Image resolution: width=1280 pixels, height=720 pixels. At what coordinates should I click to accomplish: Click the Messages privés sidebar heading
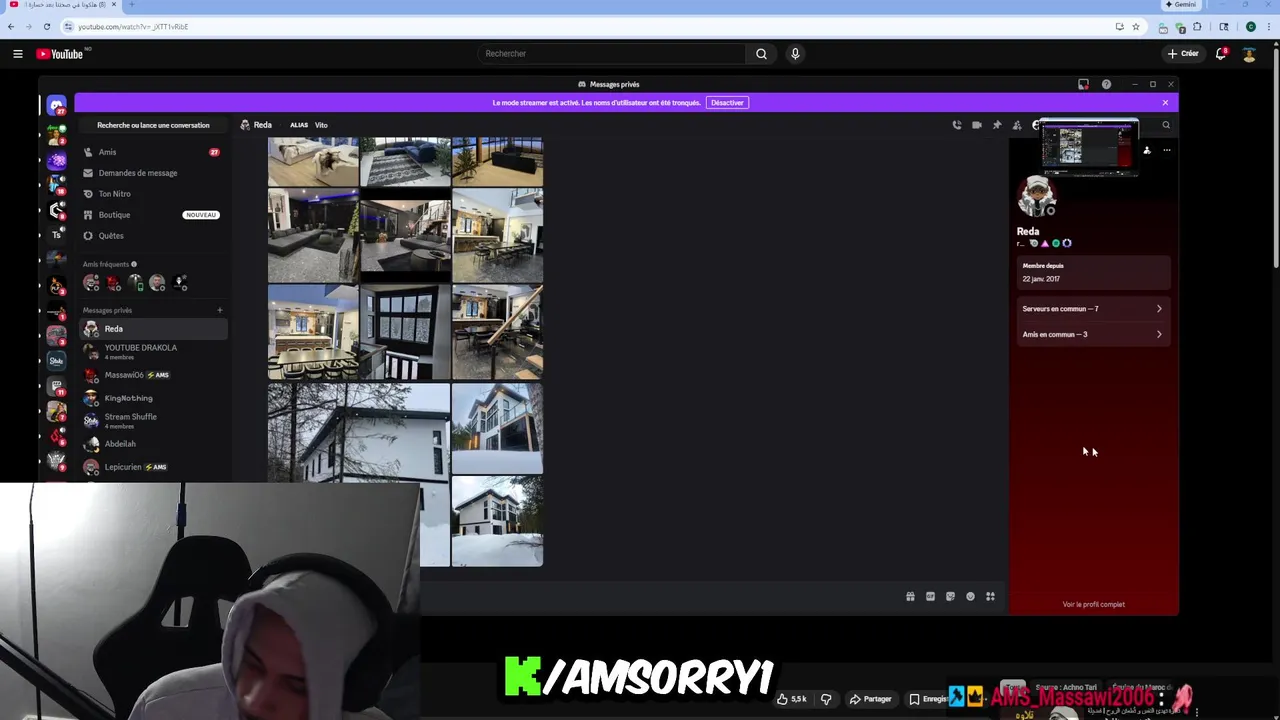107,310
